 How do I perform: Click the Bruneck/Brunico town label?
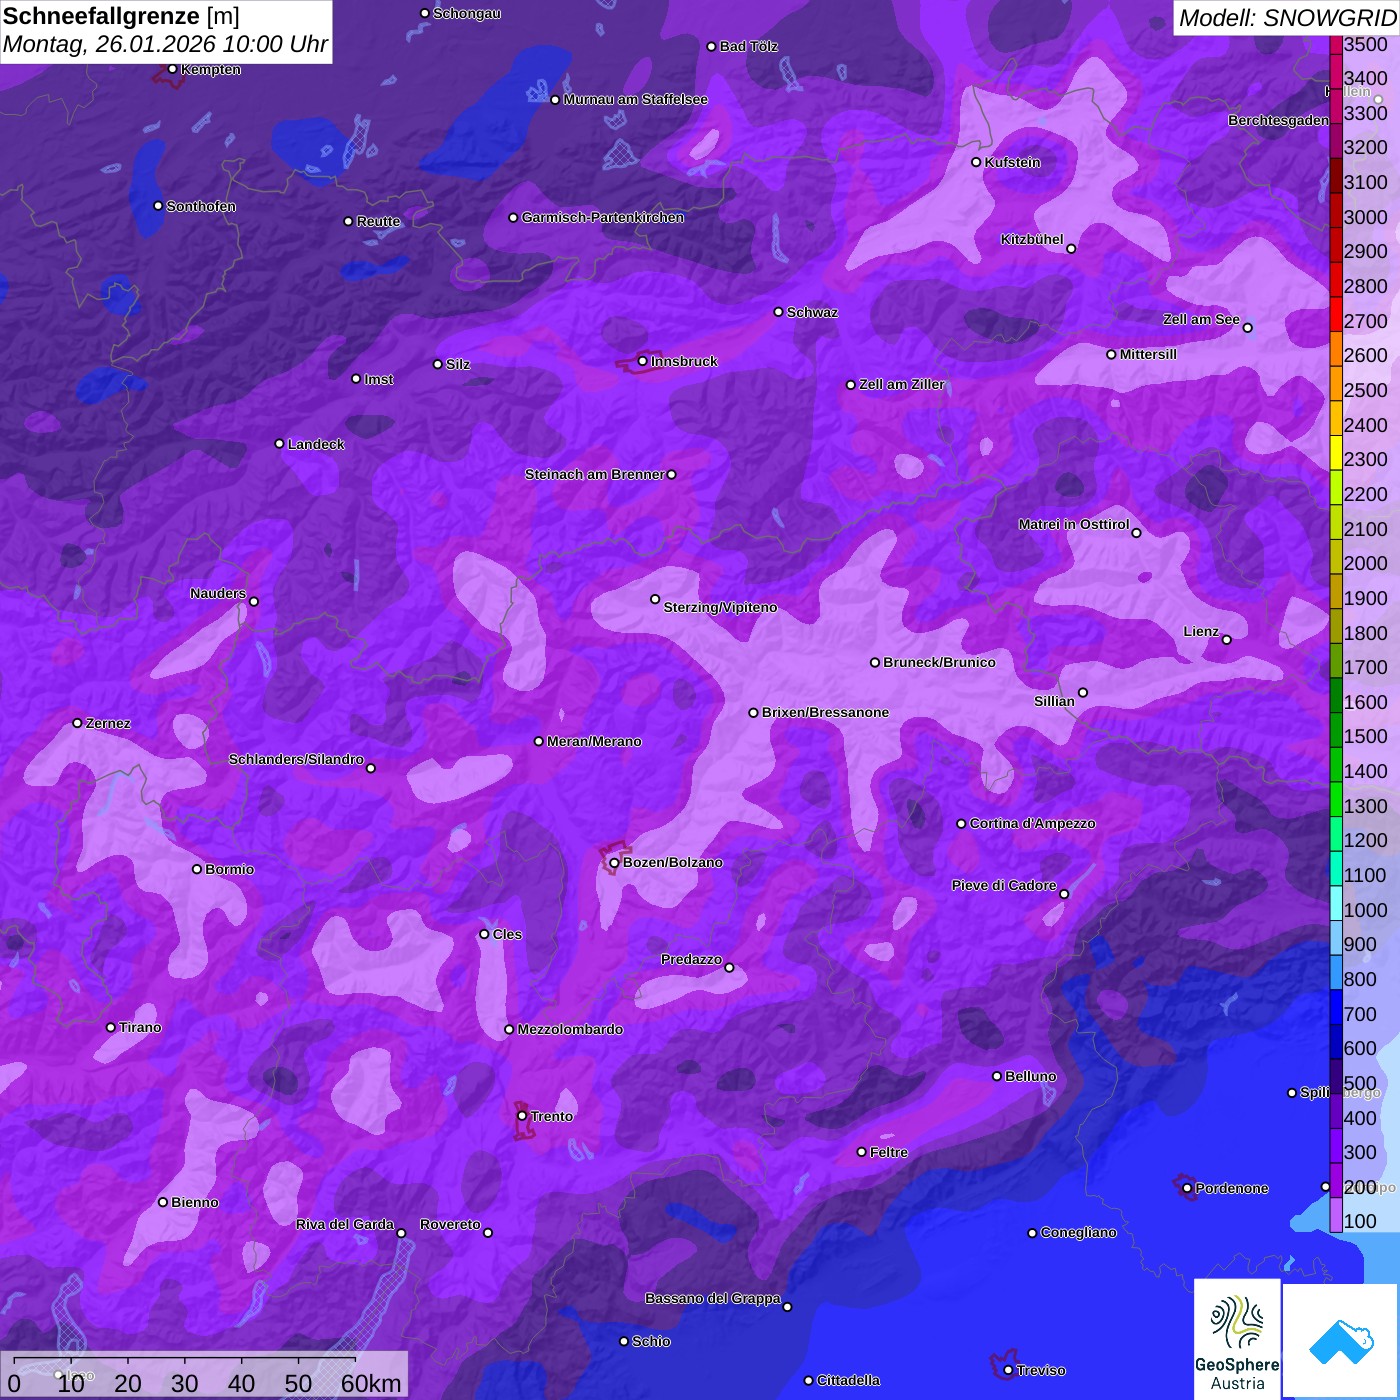click(939, 663)
